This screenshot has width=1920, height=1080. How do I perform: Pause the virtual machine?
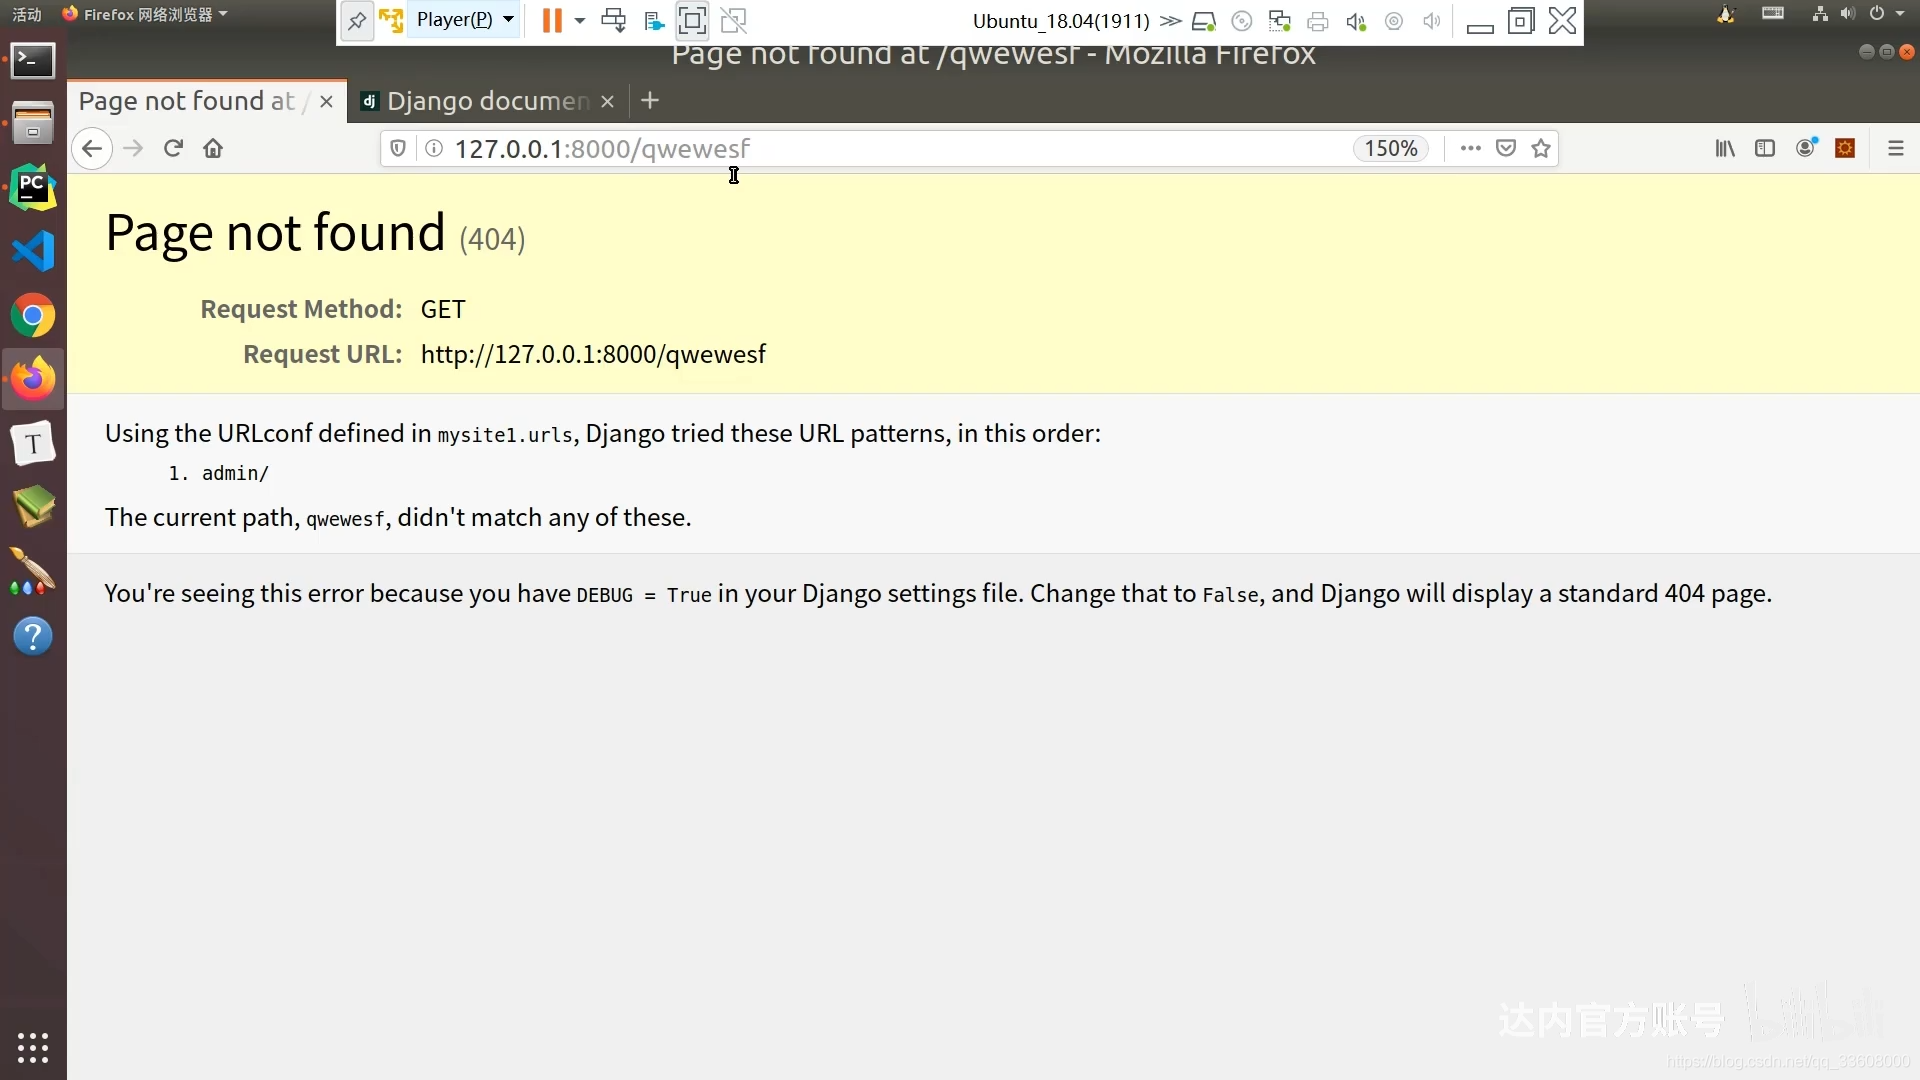click(551, 20)
